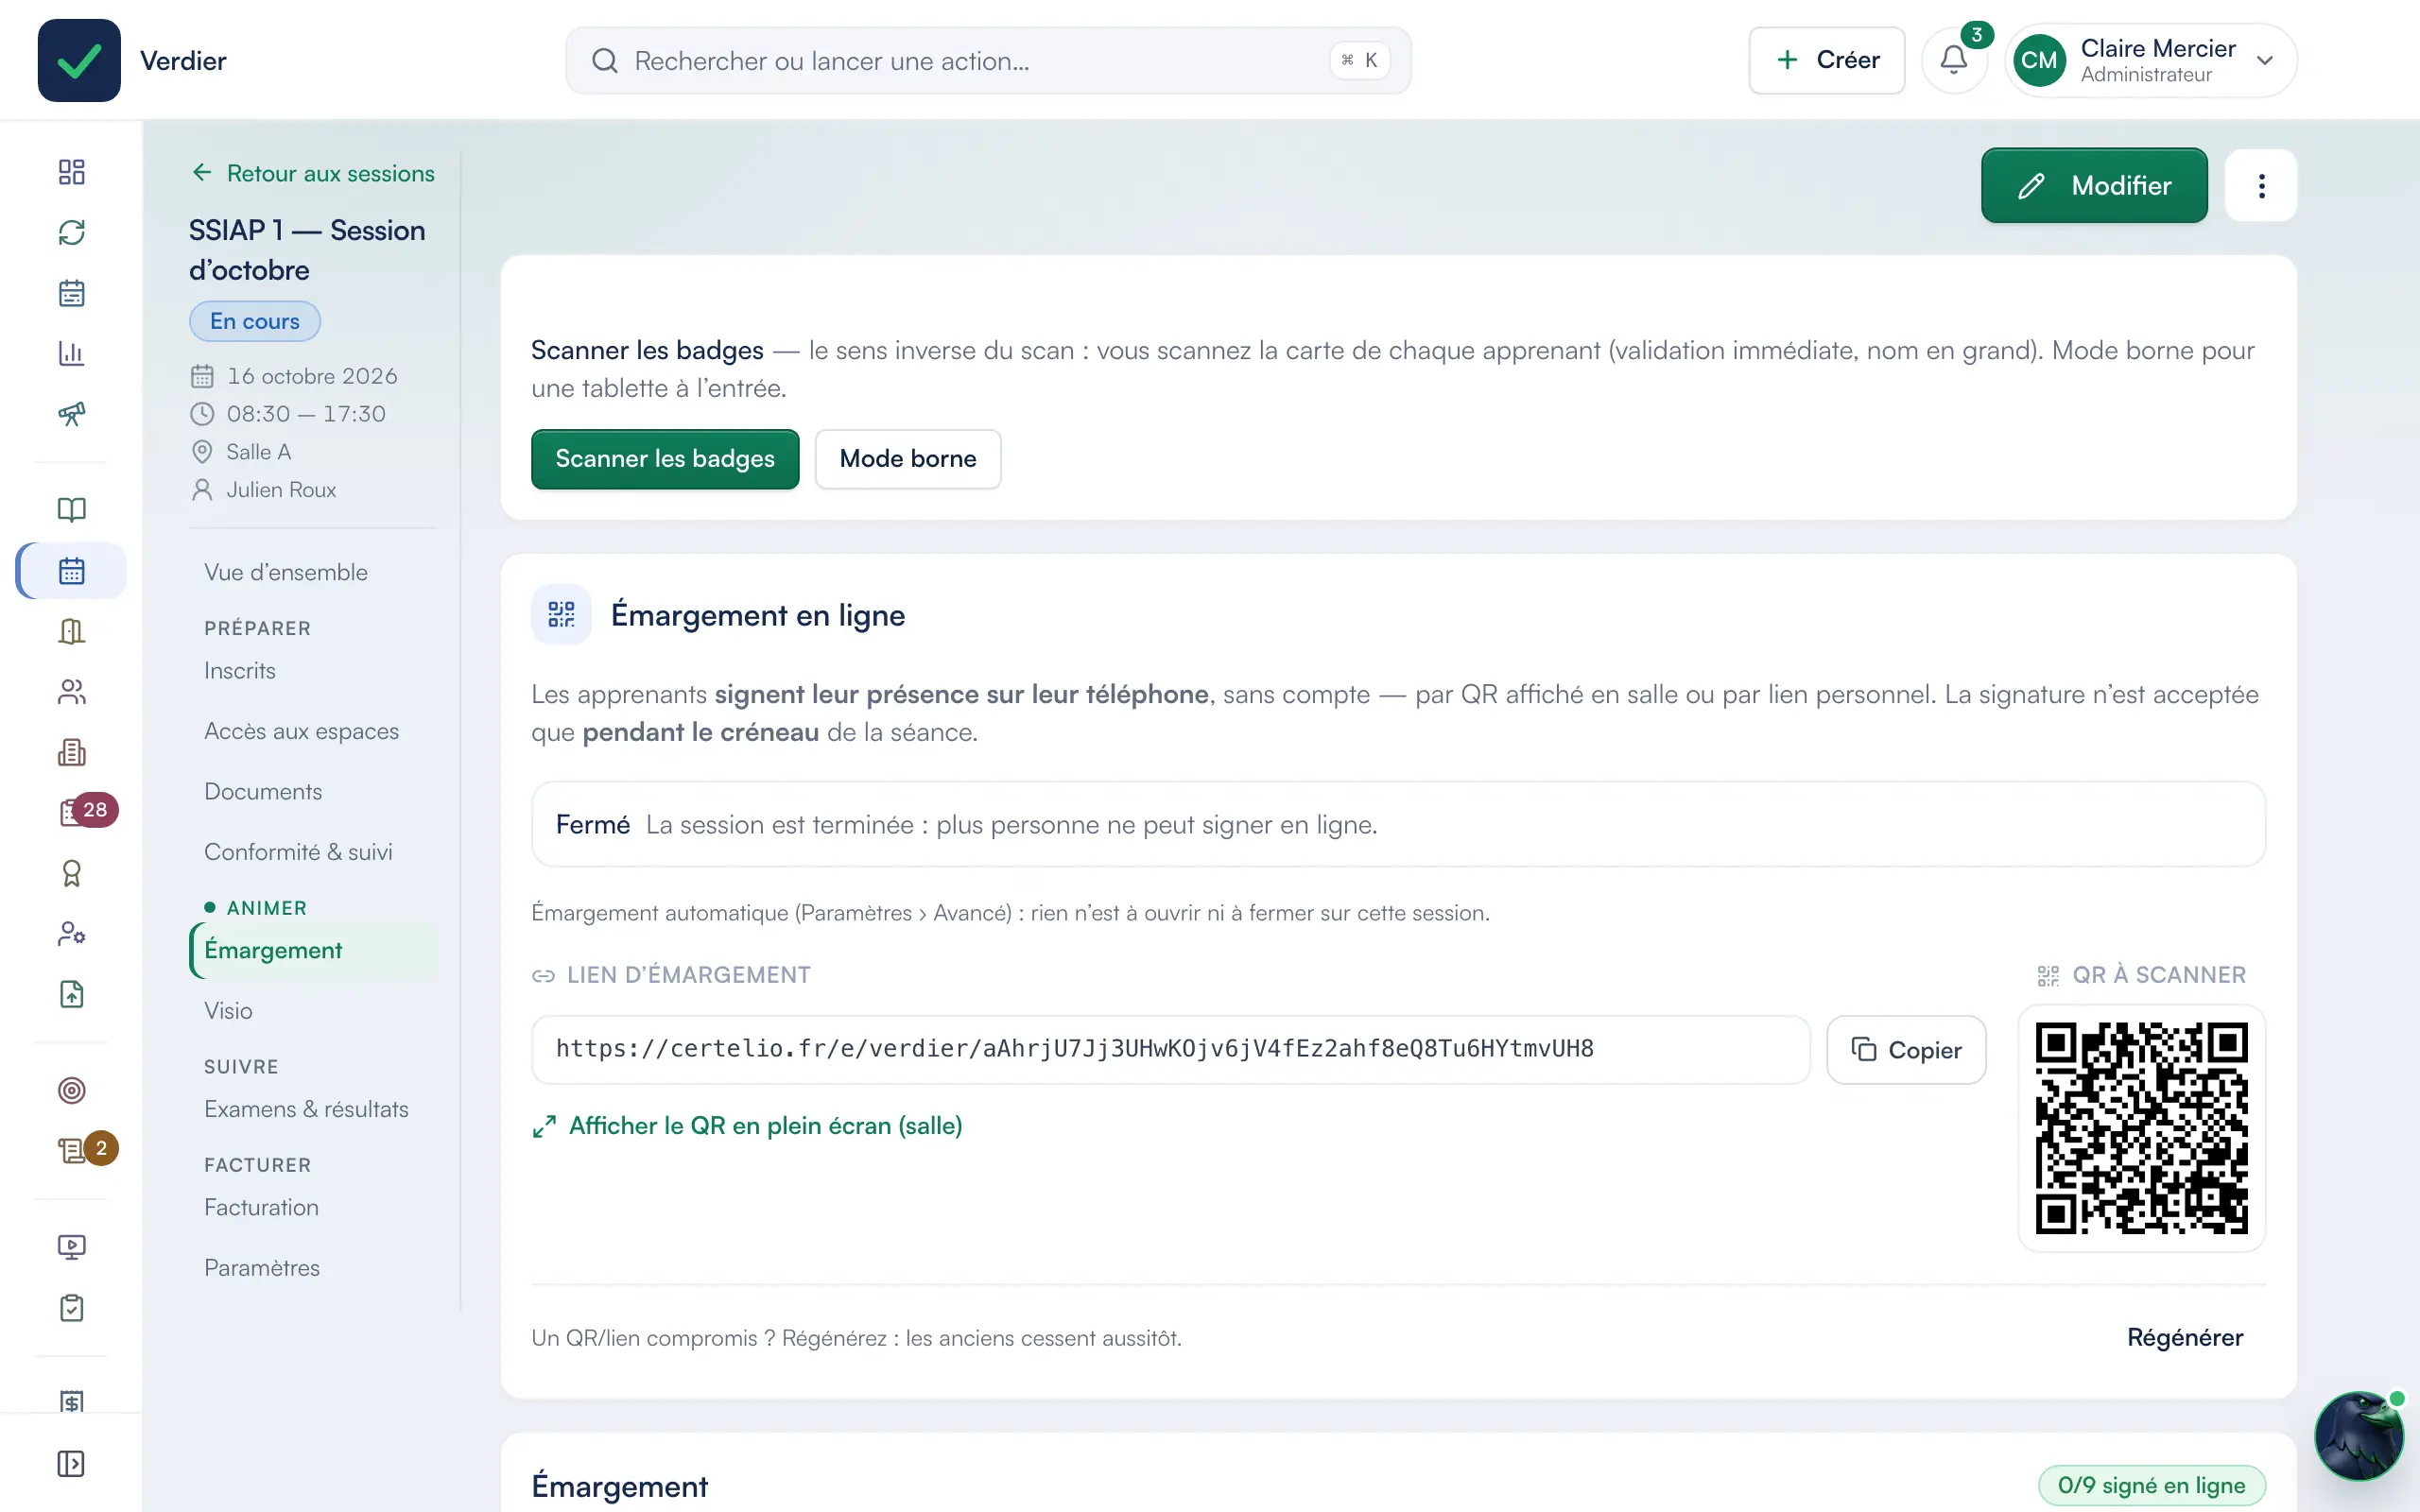Click the Fermé status label

click(593, 825)
